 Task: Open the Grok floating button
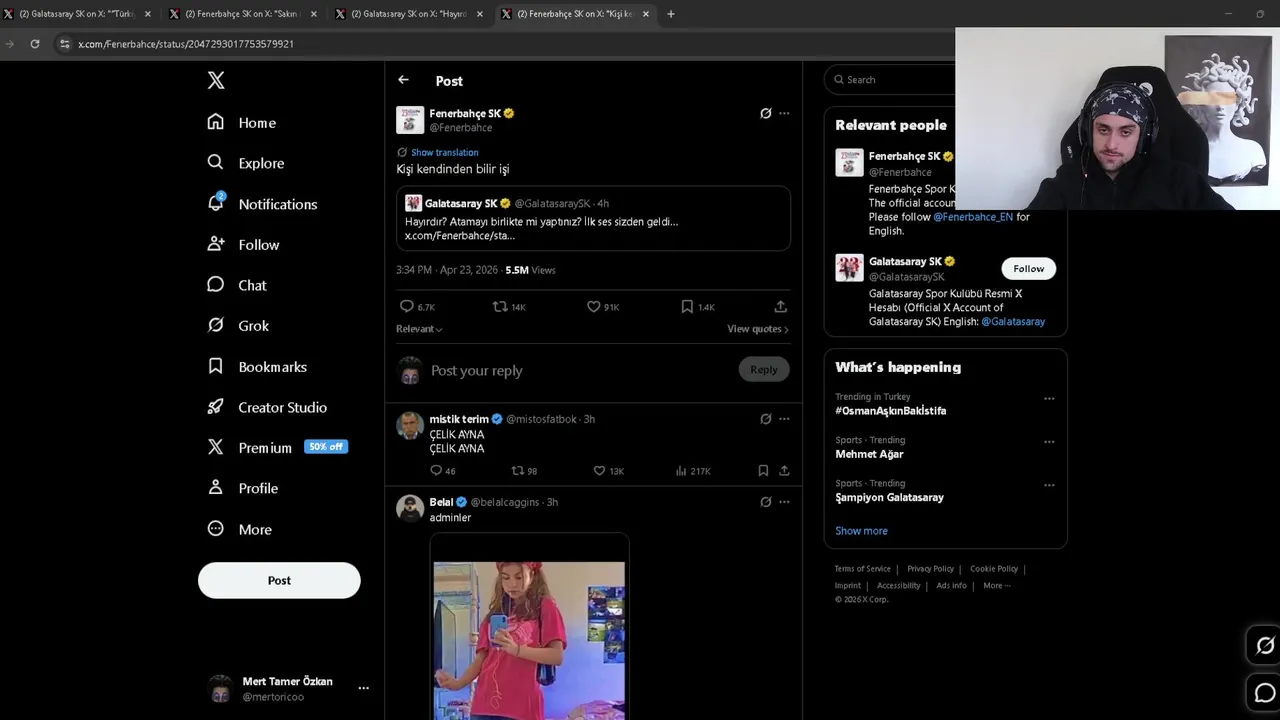coord(1264,646)
